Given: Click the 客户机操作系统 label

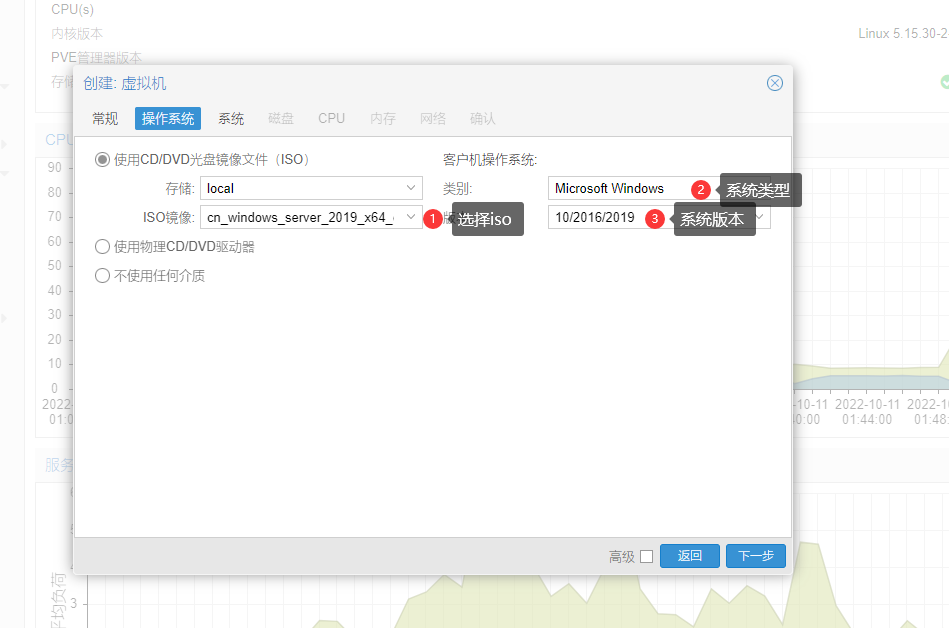Looking at the screenshot, I should tap(490, 160).
